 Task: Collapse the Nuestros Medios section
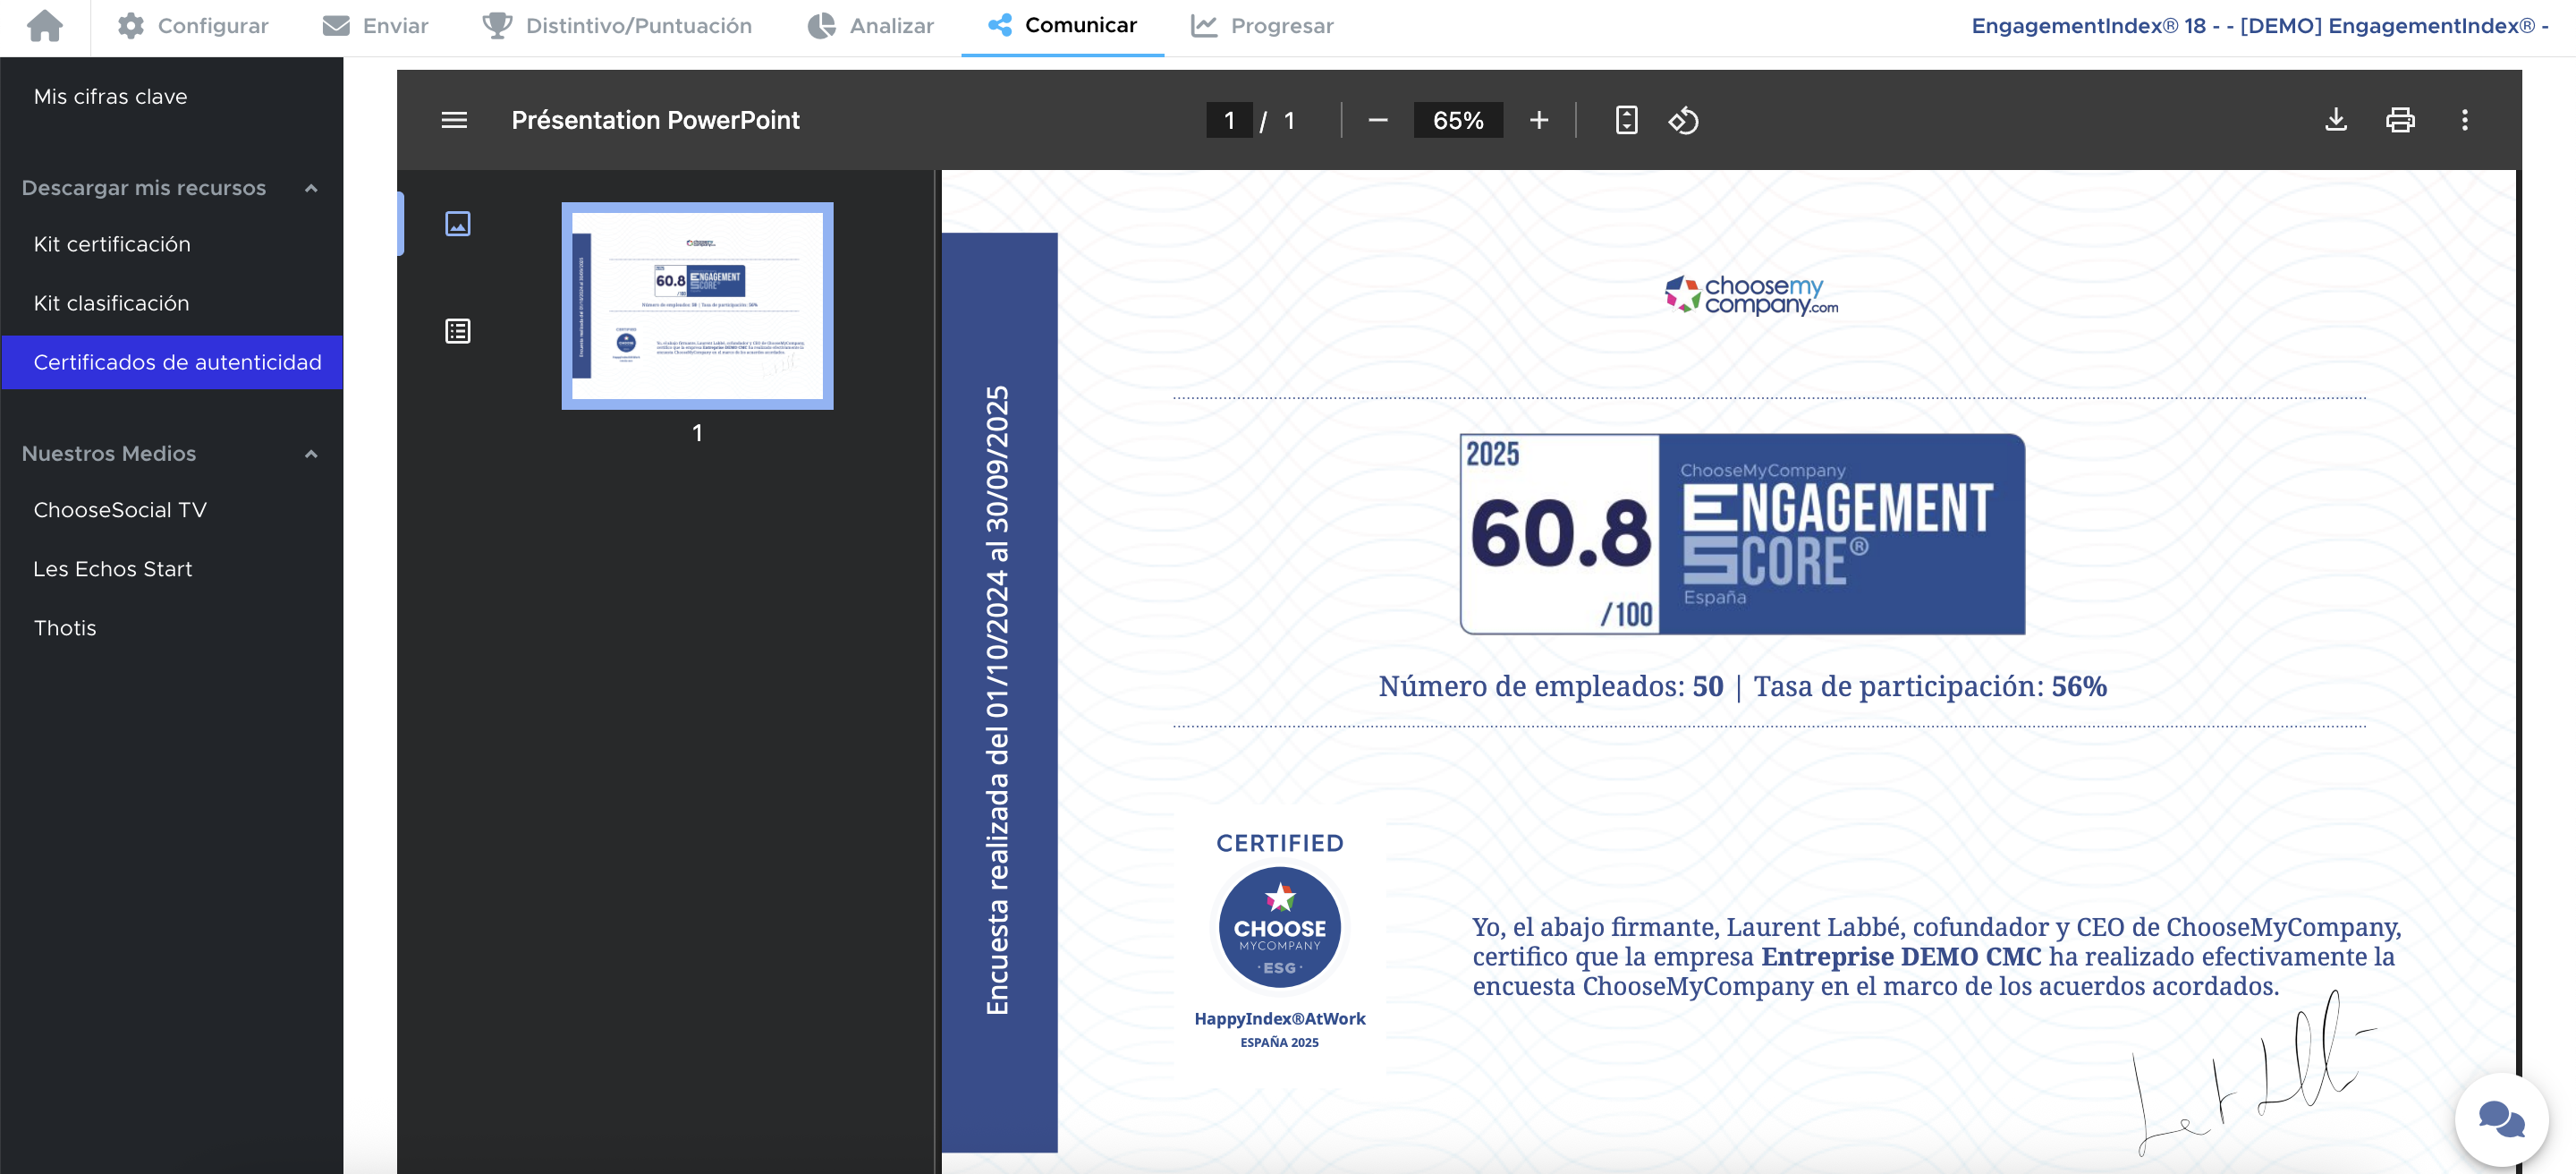311,454
